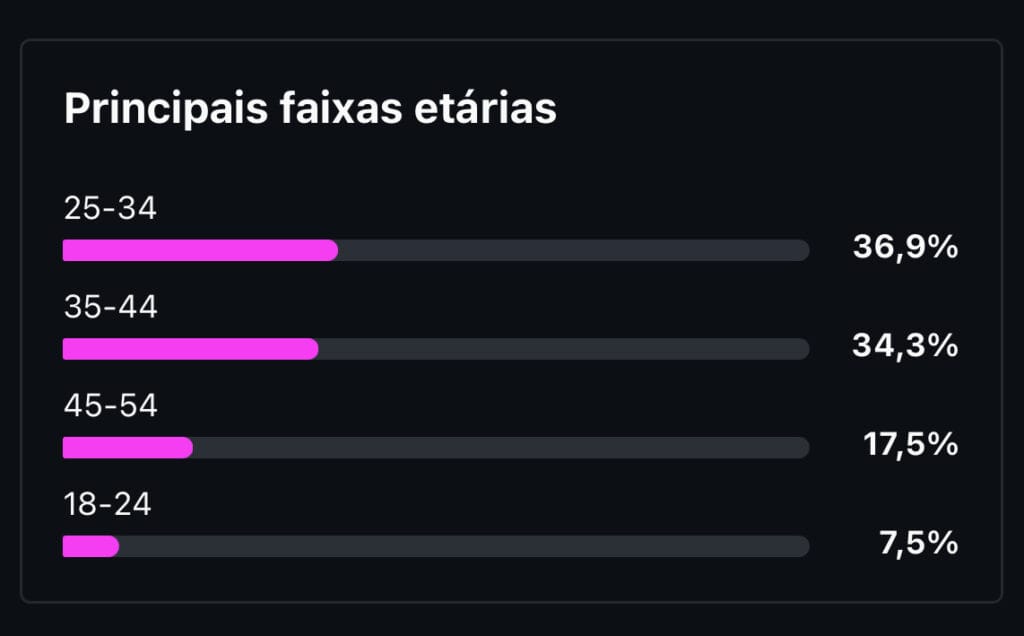The width and height of the screenshot is (1024, 636).
Task: Click the 17,5% percentage value
Action: pyautogui.click(x=910, y=444)
